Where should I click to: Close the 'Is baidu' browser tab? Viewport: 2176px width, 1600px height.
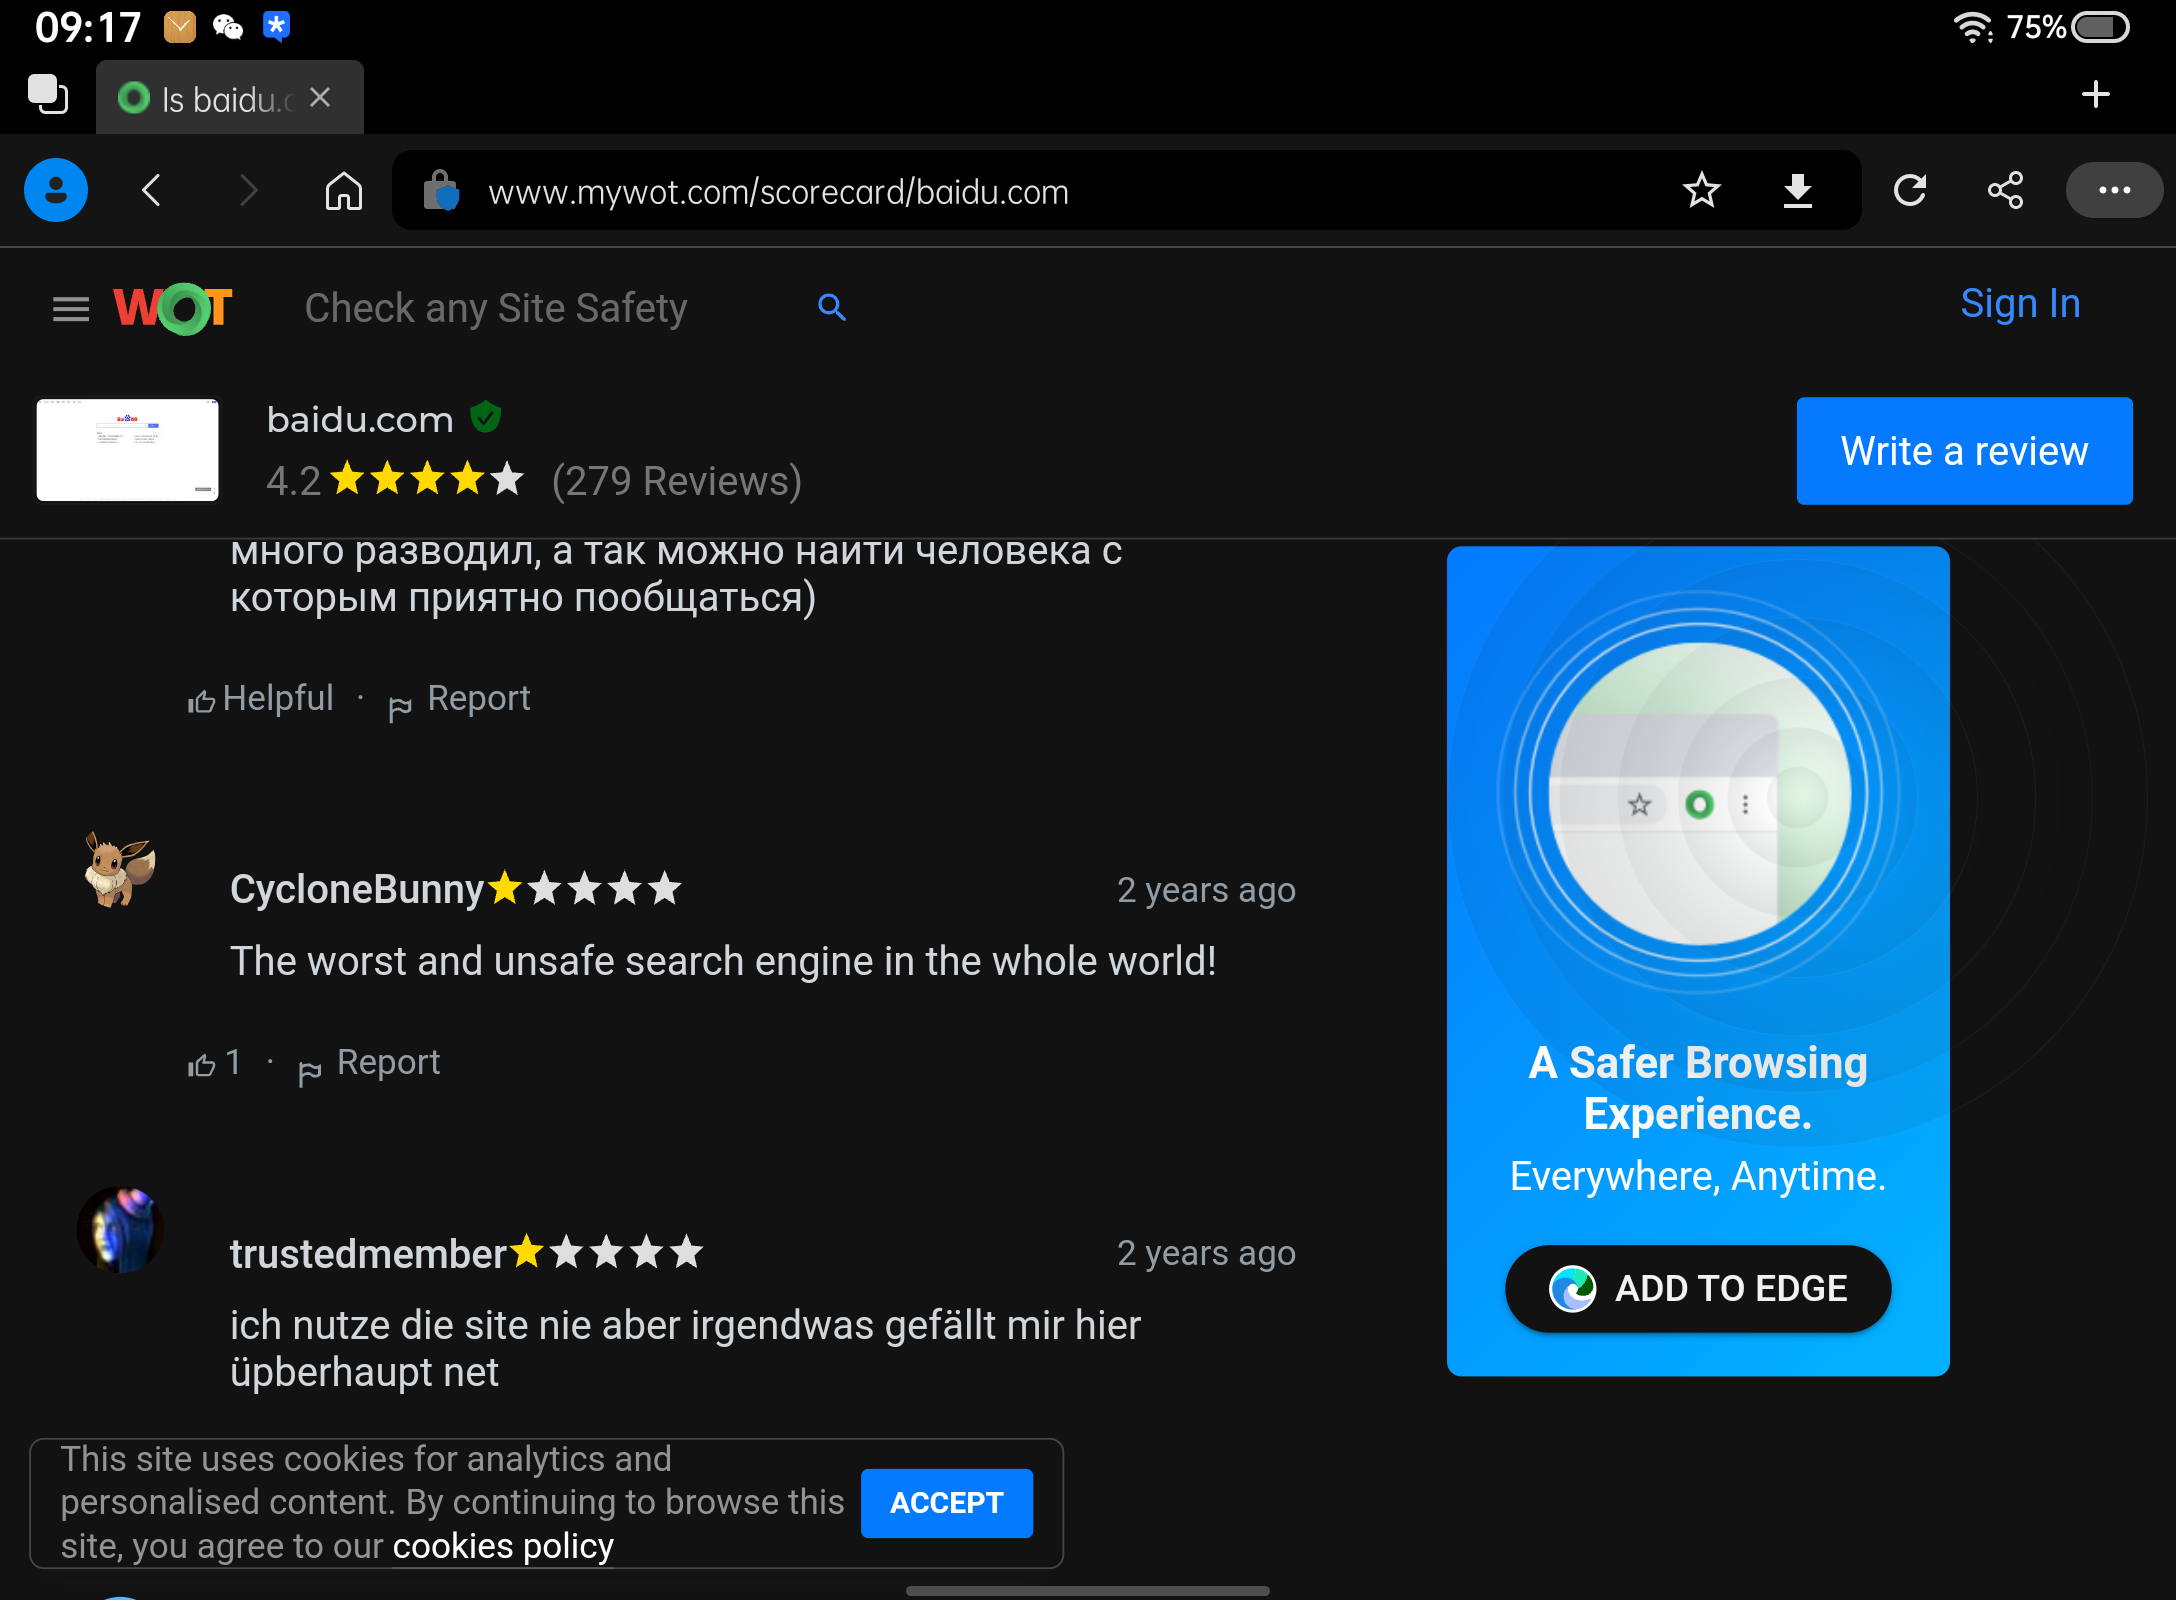320,97
